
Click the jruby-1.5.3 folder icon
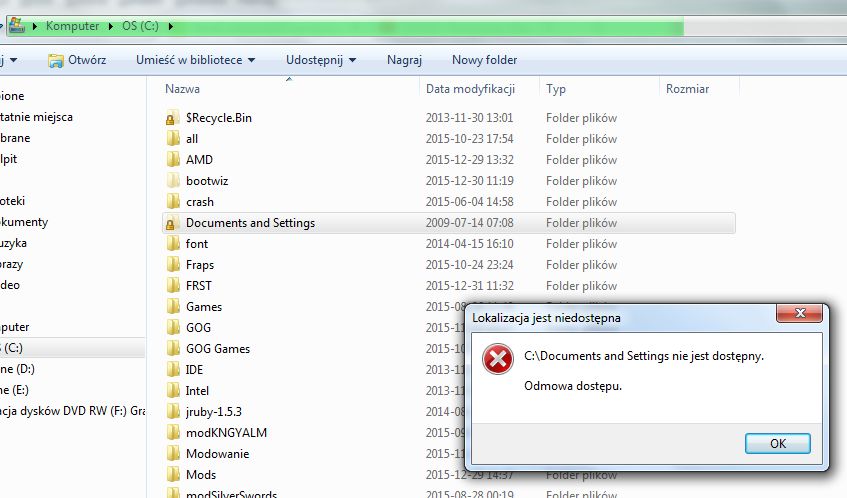(172, 412)
